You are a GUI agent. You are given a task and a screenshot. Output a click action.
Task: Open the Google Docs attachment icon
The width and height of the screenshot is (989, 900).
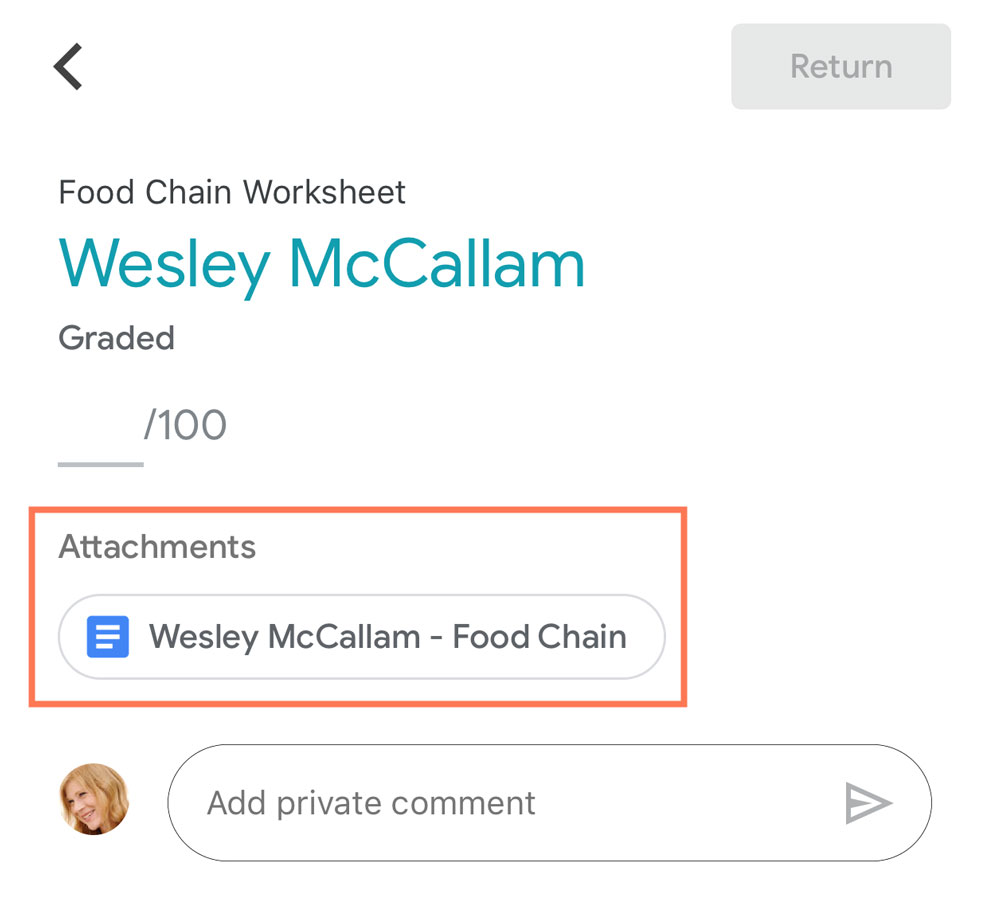point(108,637)
